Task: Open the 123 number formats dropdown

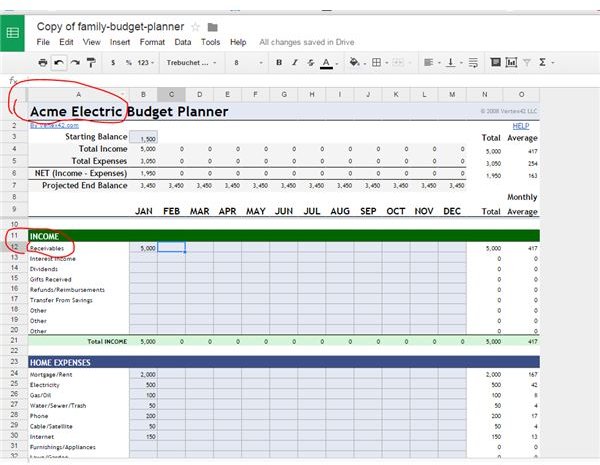Action: [145, 62]
